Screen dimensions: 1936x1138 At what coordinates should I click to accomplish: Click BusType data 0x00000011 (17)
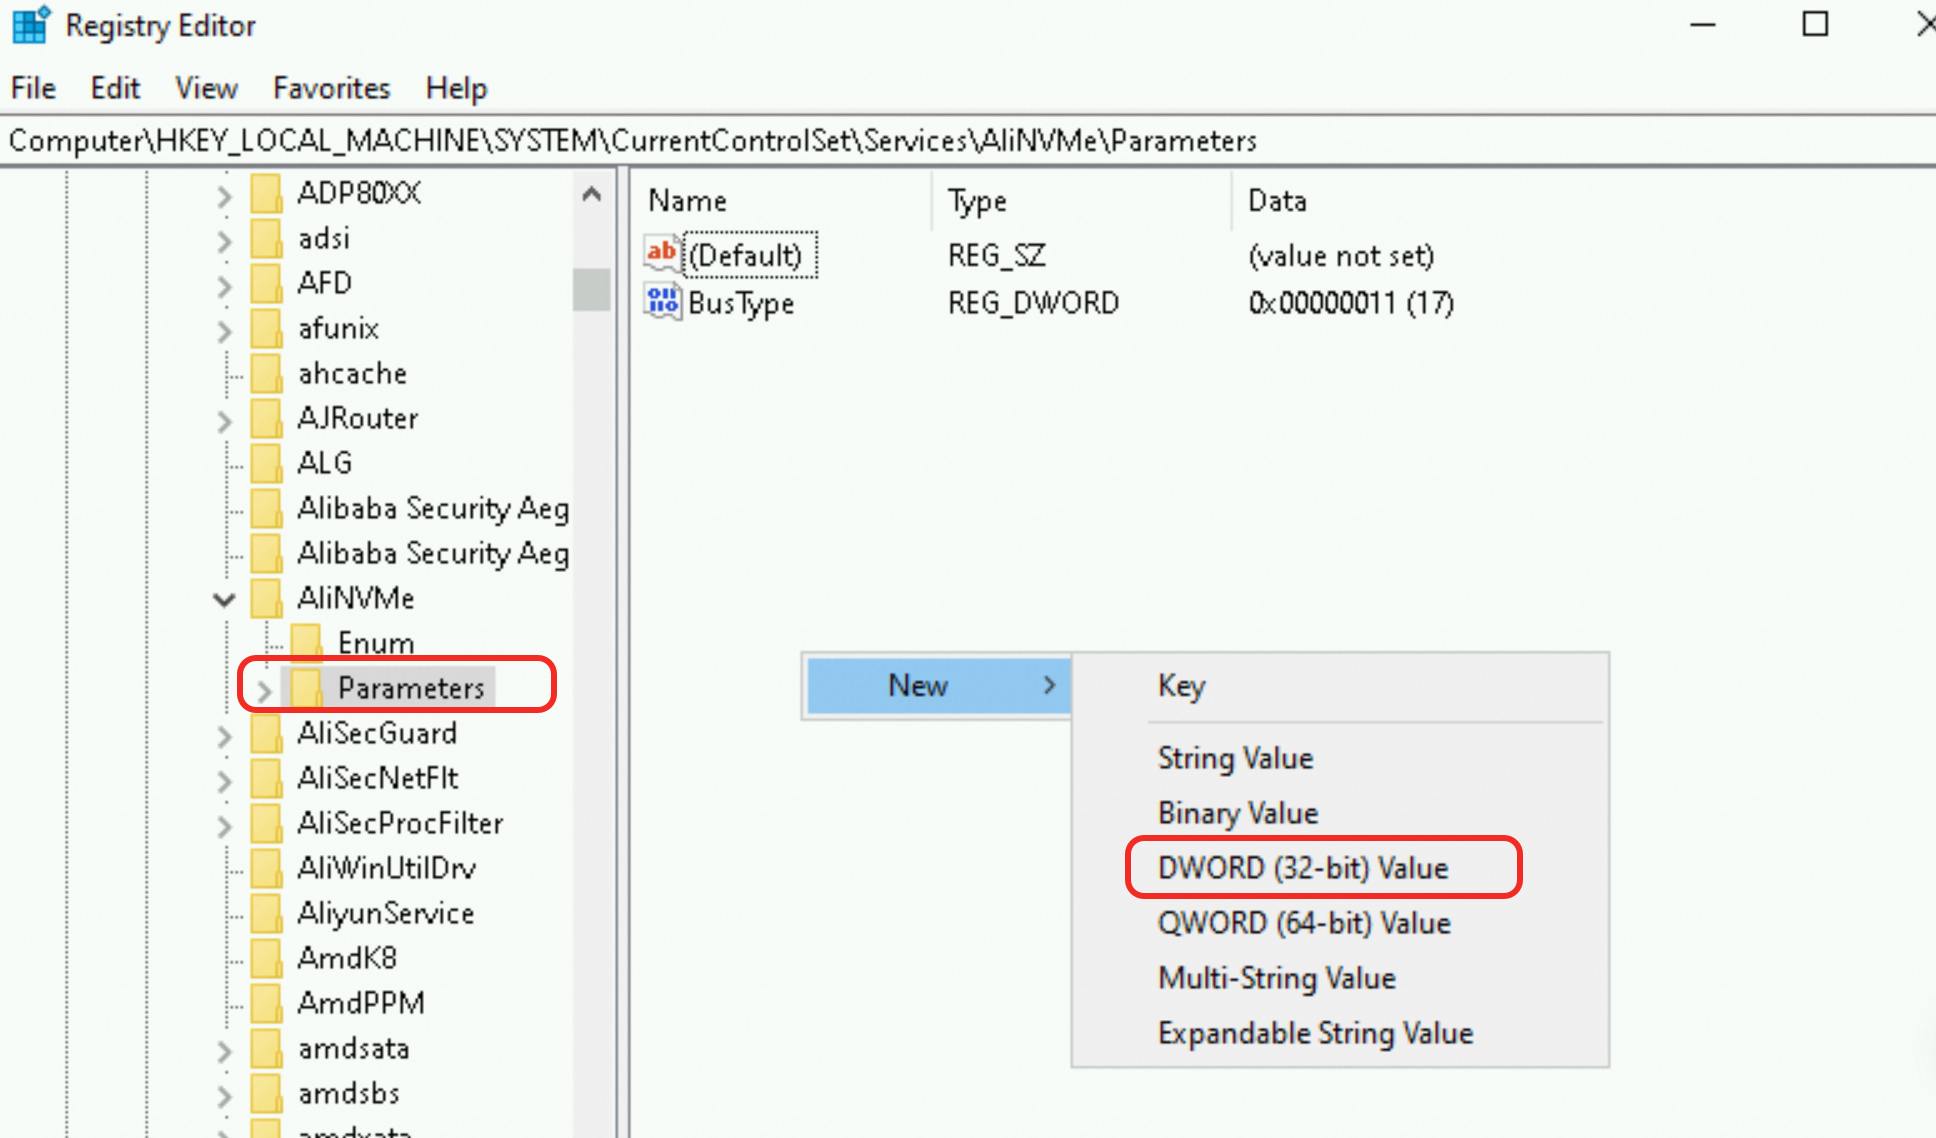point(1351,302)
